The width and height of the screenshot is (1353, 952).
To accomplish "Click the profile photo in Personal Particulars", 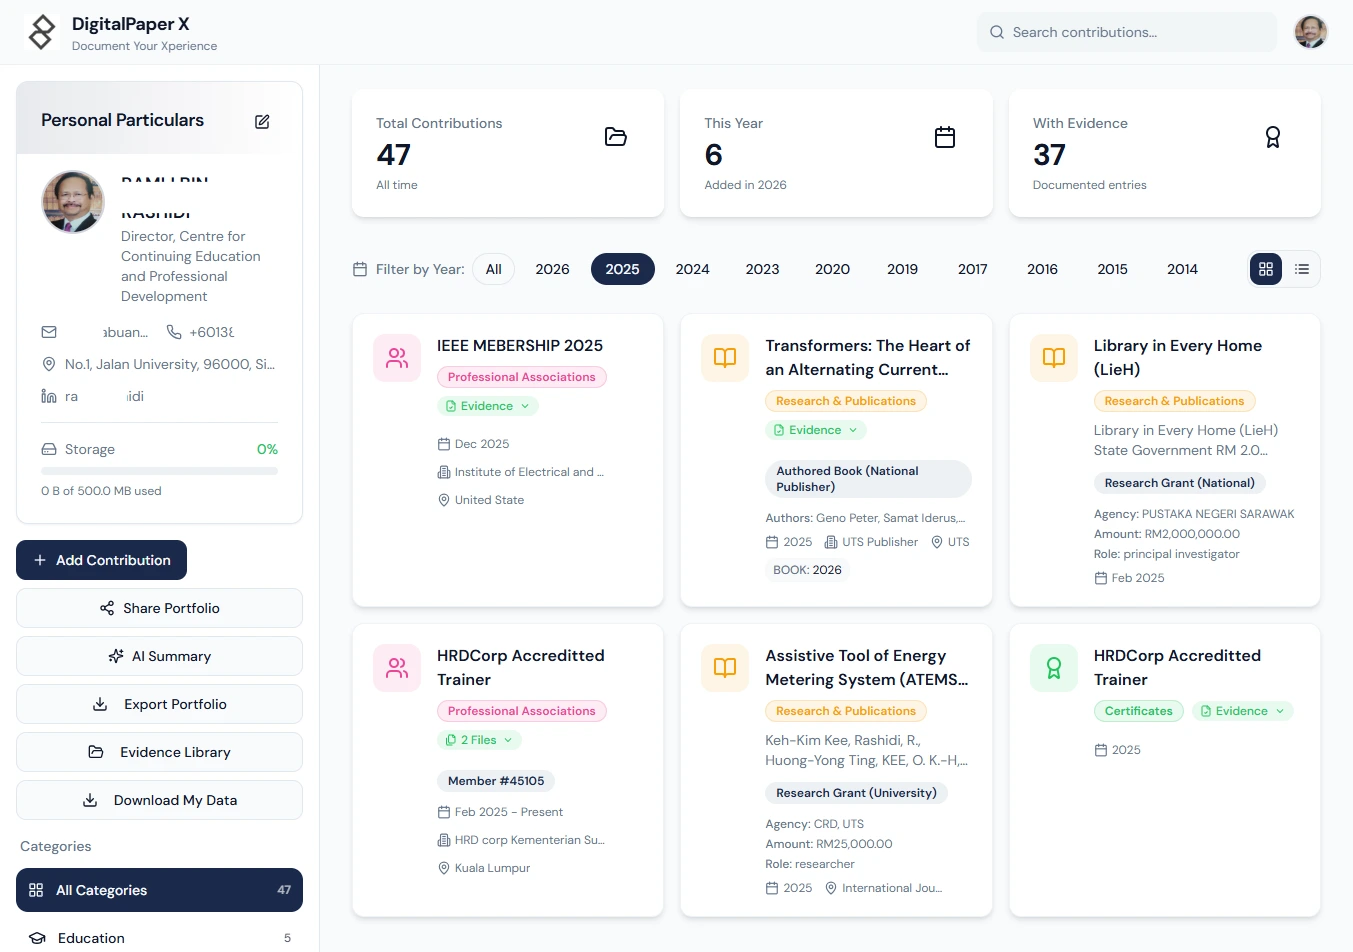I will click(73, 202).
